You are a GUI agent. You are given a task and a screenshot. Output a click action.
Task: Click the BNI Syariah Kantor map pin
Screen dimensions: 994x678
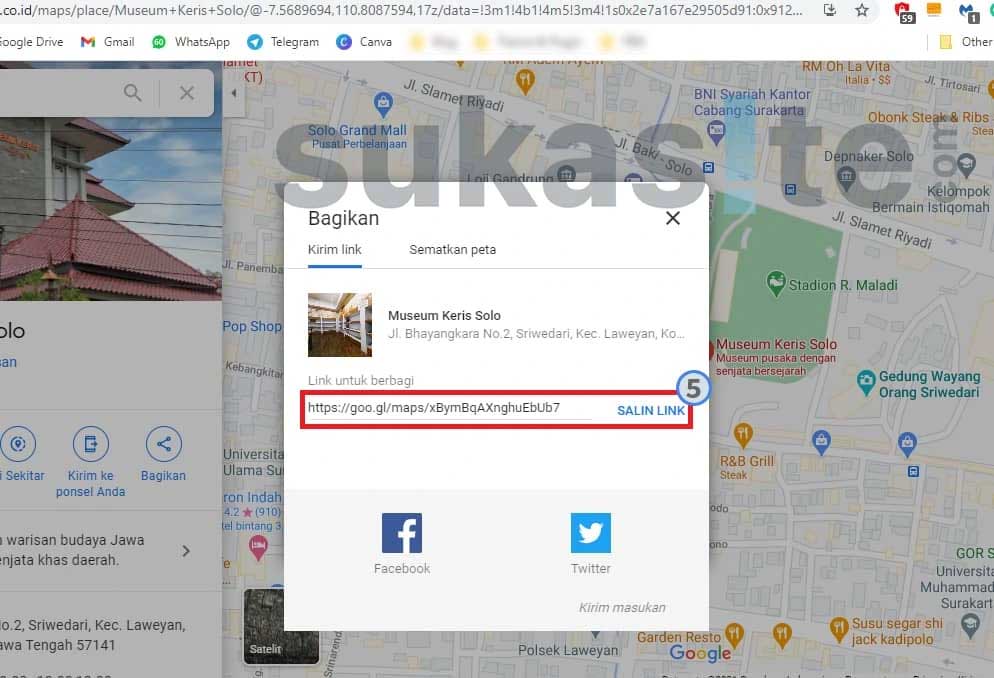pos(716,133)
